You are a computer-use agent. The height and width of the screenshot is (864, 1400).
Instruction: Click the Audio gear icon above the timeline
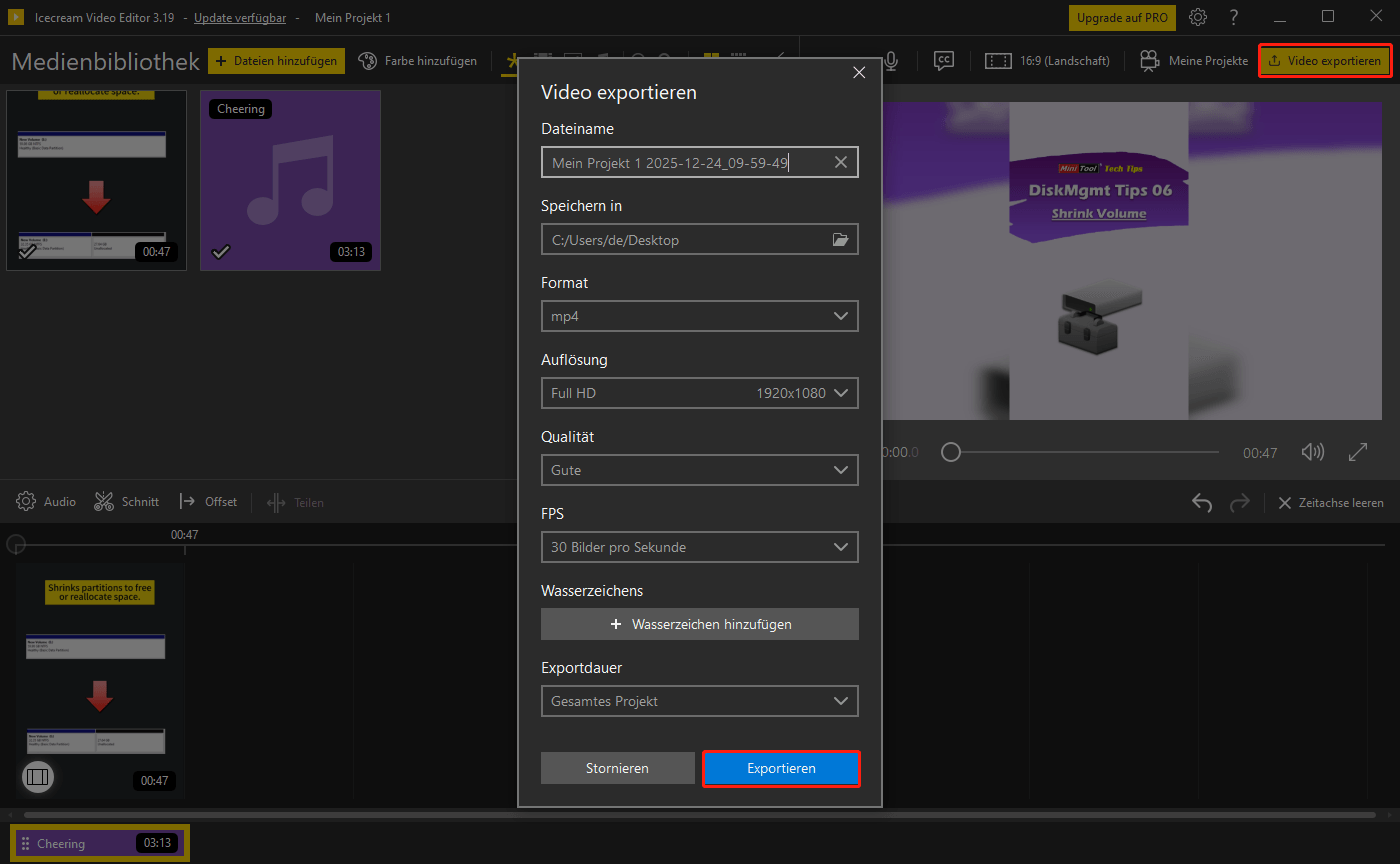coord(26,501)
